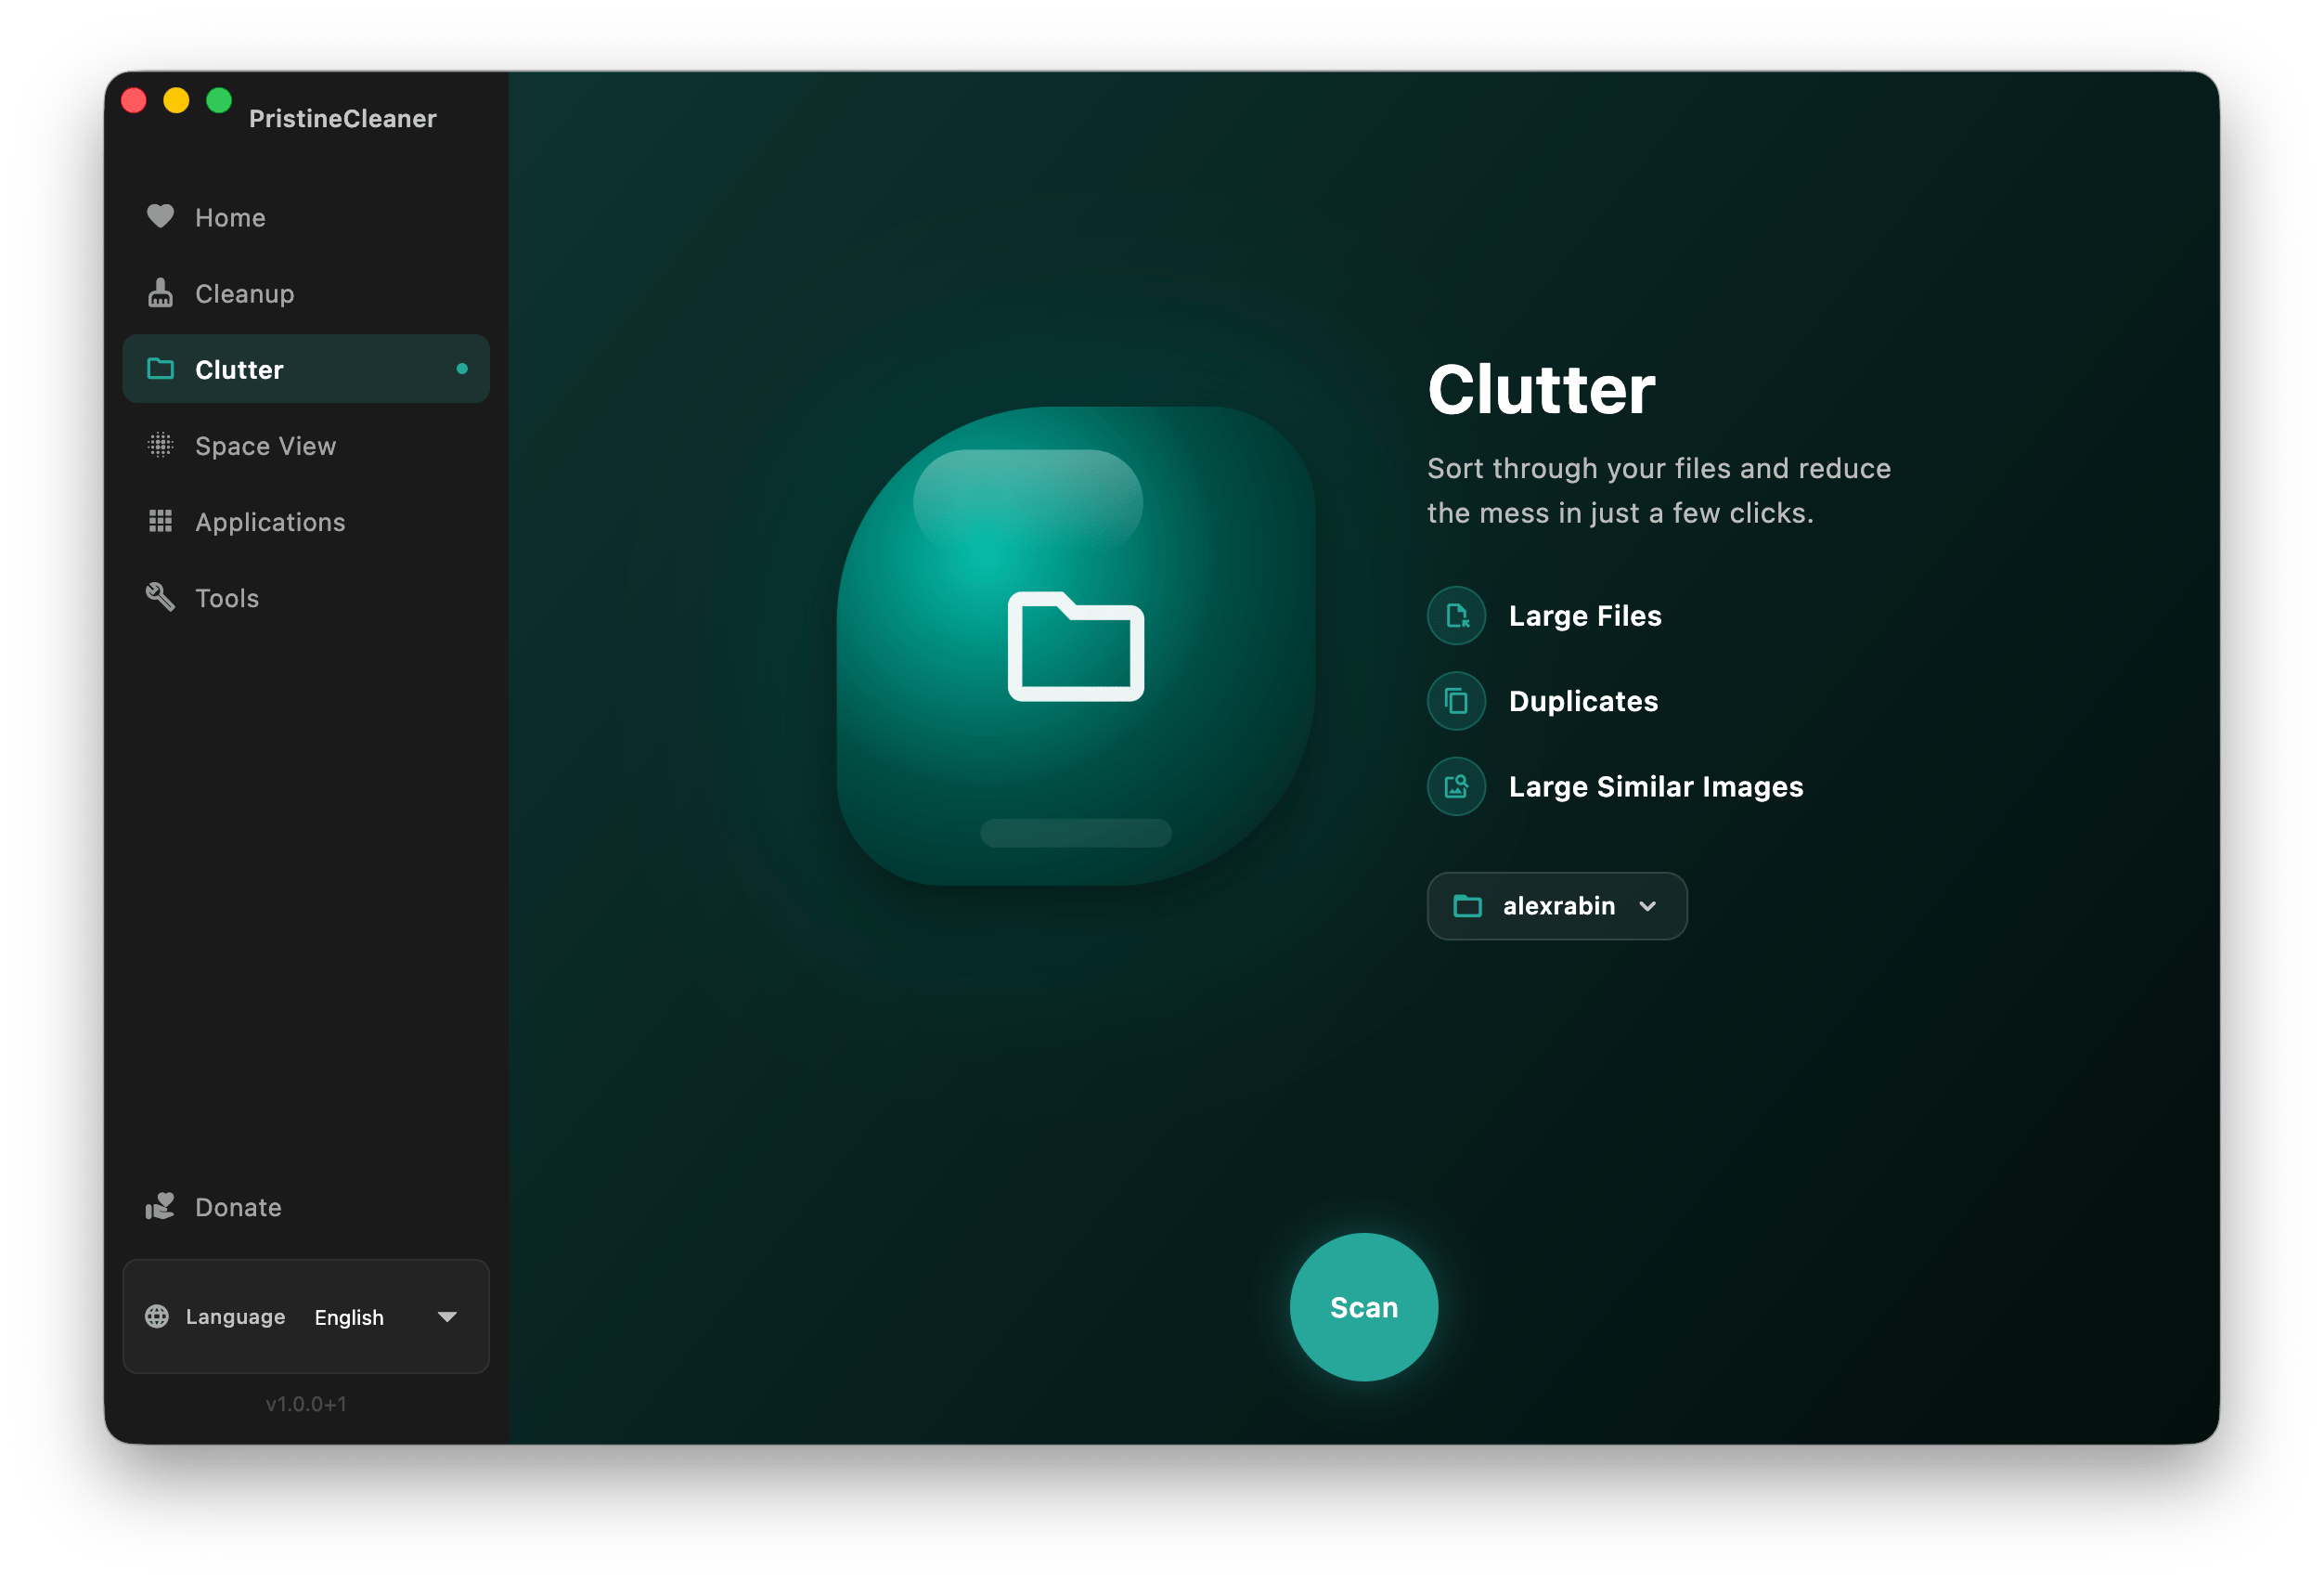The image size is (2324, 1582).
Task: Click the Donate hand-heart icon
Action: pyautogui.click(x=160, y=1206)
